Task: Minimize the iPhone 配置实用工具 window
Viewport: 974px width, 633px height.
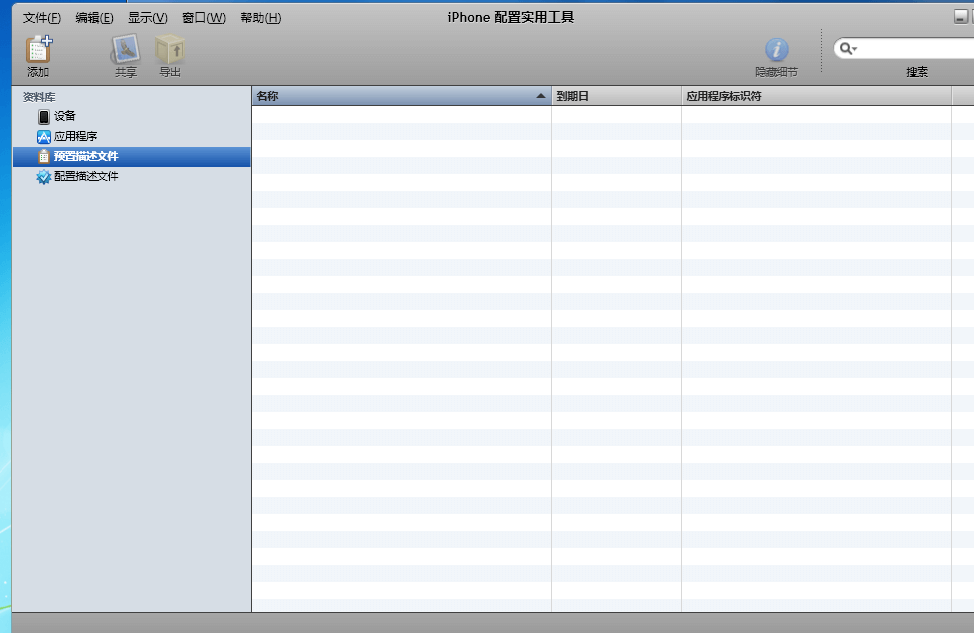Action: [961, 17]
